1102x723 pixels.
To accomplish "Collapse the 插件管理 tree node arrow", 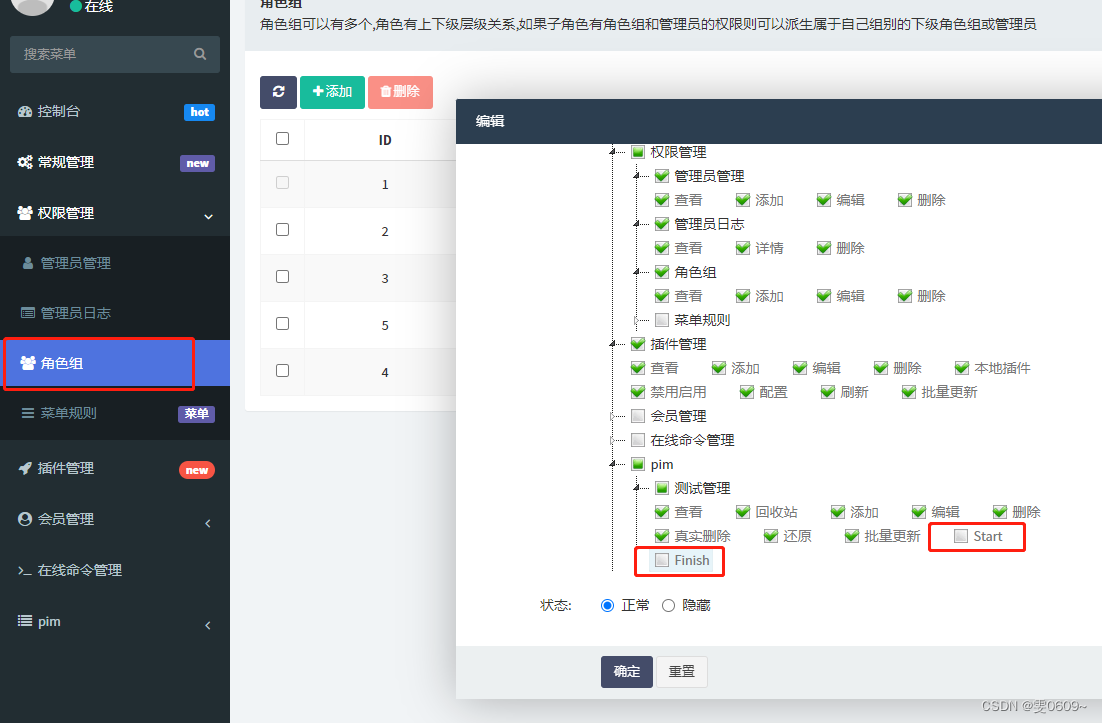I will (613, 344).
